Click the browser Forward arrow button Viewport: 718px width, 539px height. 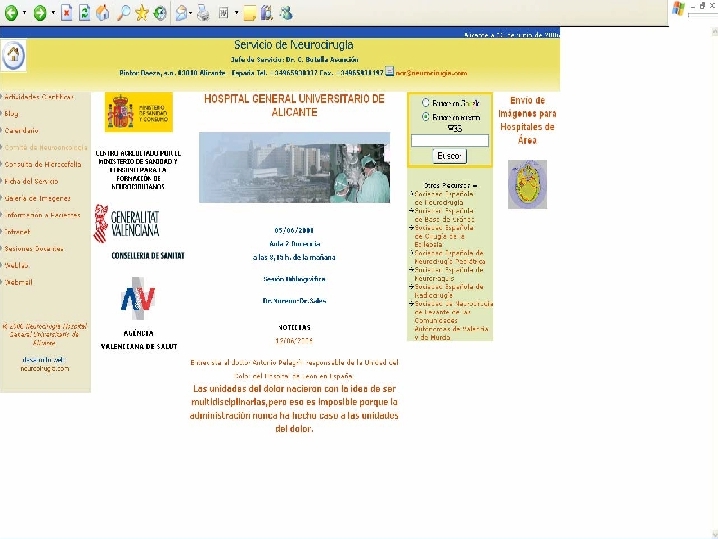(x=40, y=13)
